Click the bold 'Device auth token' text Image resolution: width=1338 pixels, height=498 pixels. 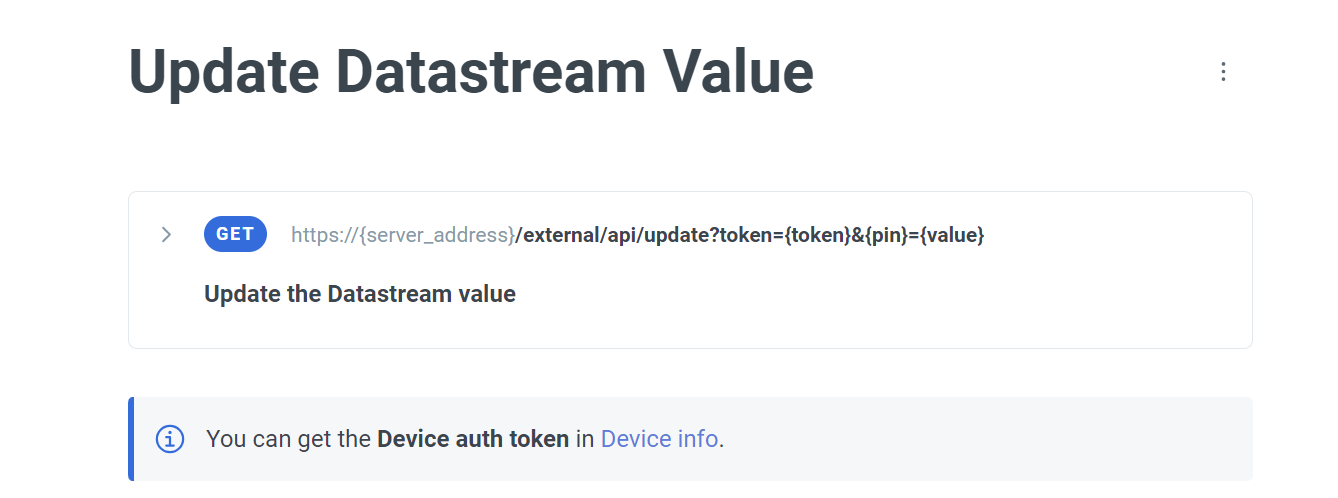coord(473,439)
